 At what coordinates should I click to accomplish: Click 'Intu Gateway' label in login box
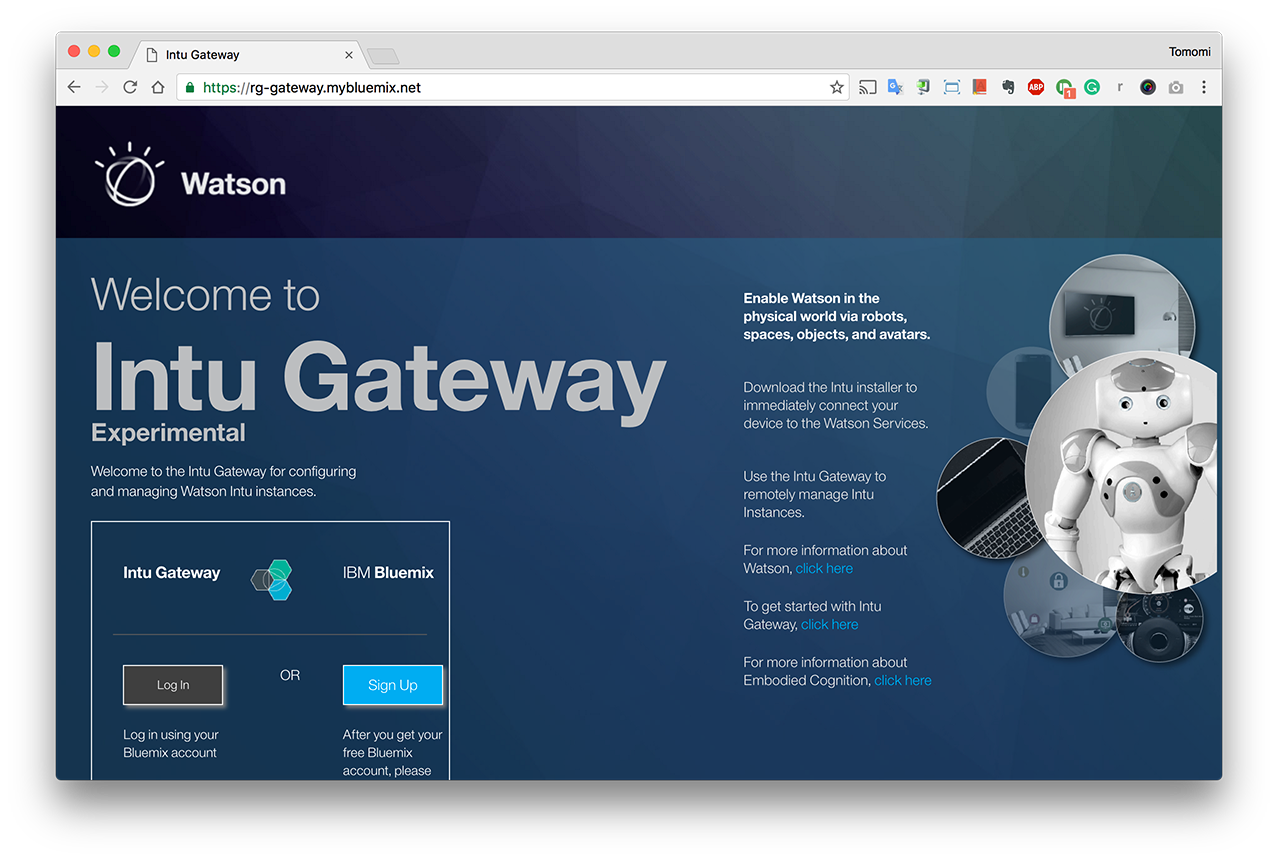click(172, 573)
